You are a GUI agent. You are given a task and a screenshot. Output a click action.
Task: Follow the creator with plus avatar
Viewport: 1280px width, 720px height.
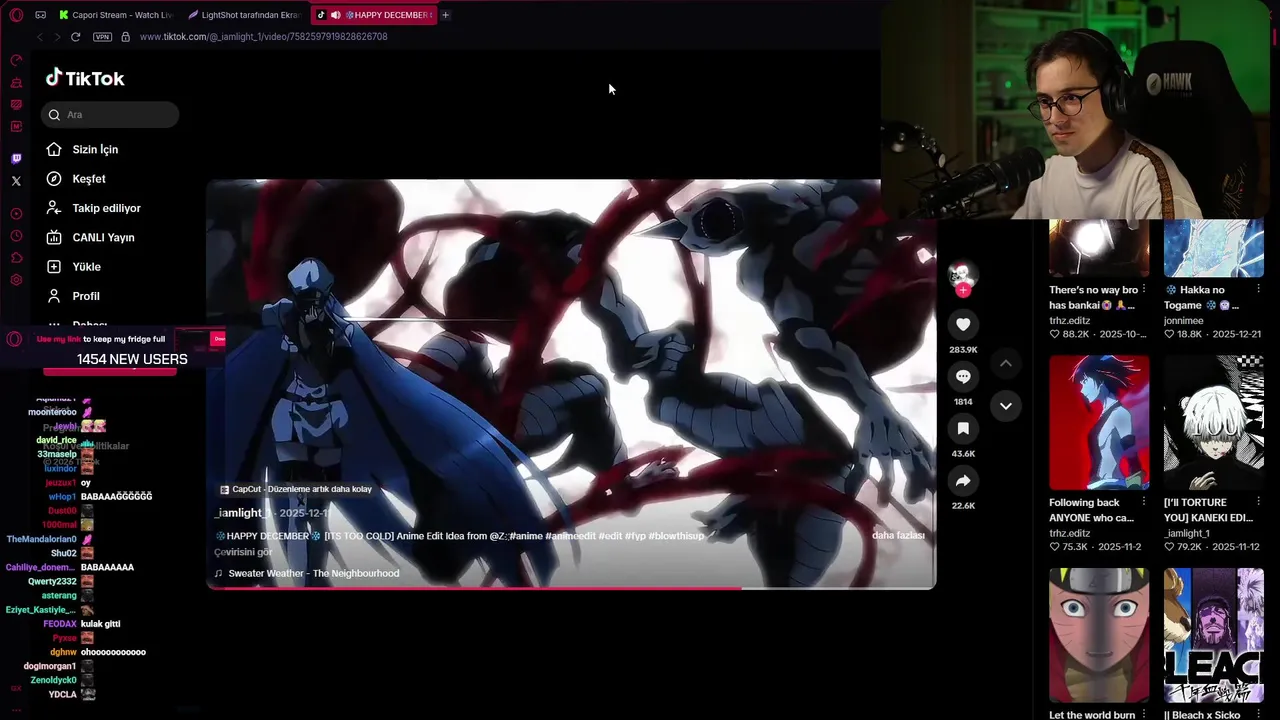pyautogui.click(x=963, y=290)
